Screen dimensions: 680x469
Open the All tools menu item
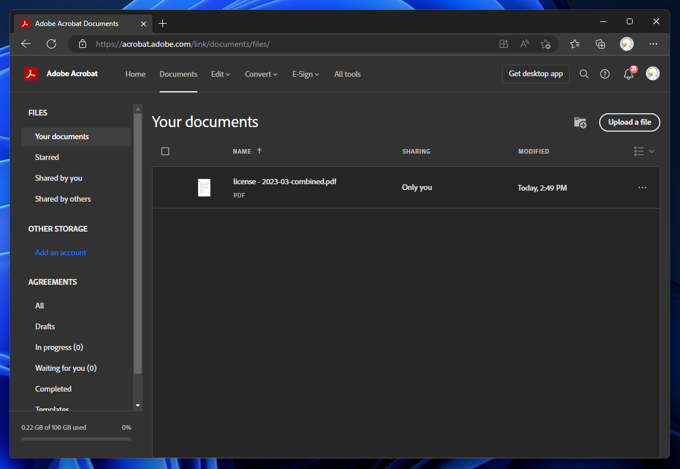point(347,74)
